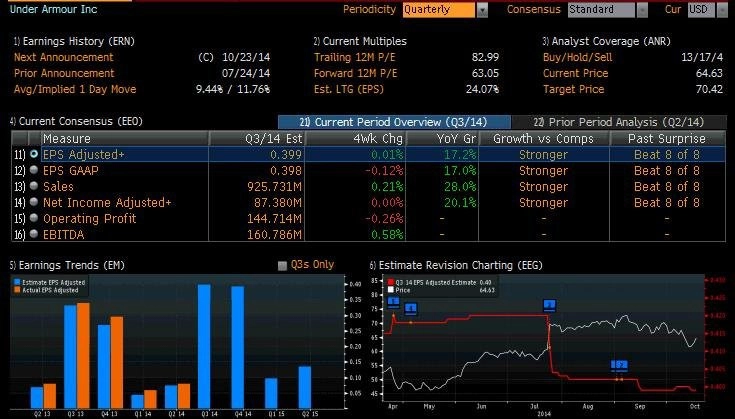The height and width of the screenshot is (419, 735).
Task: Open Current Multiples section
Action: pyautogui.click(x=360, y=41)
